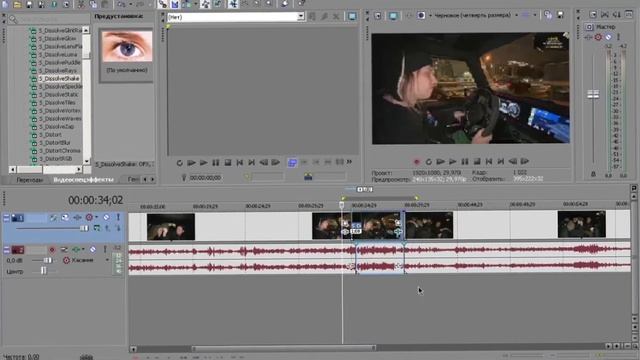This screenshot has height=360, width=640.
Task: Click the trimmer Play button
Action: 203,163
